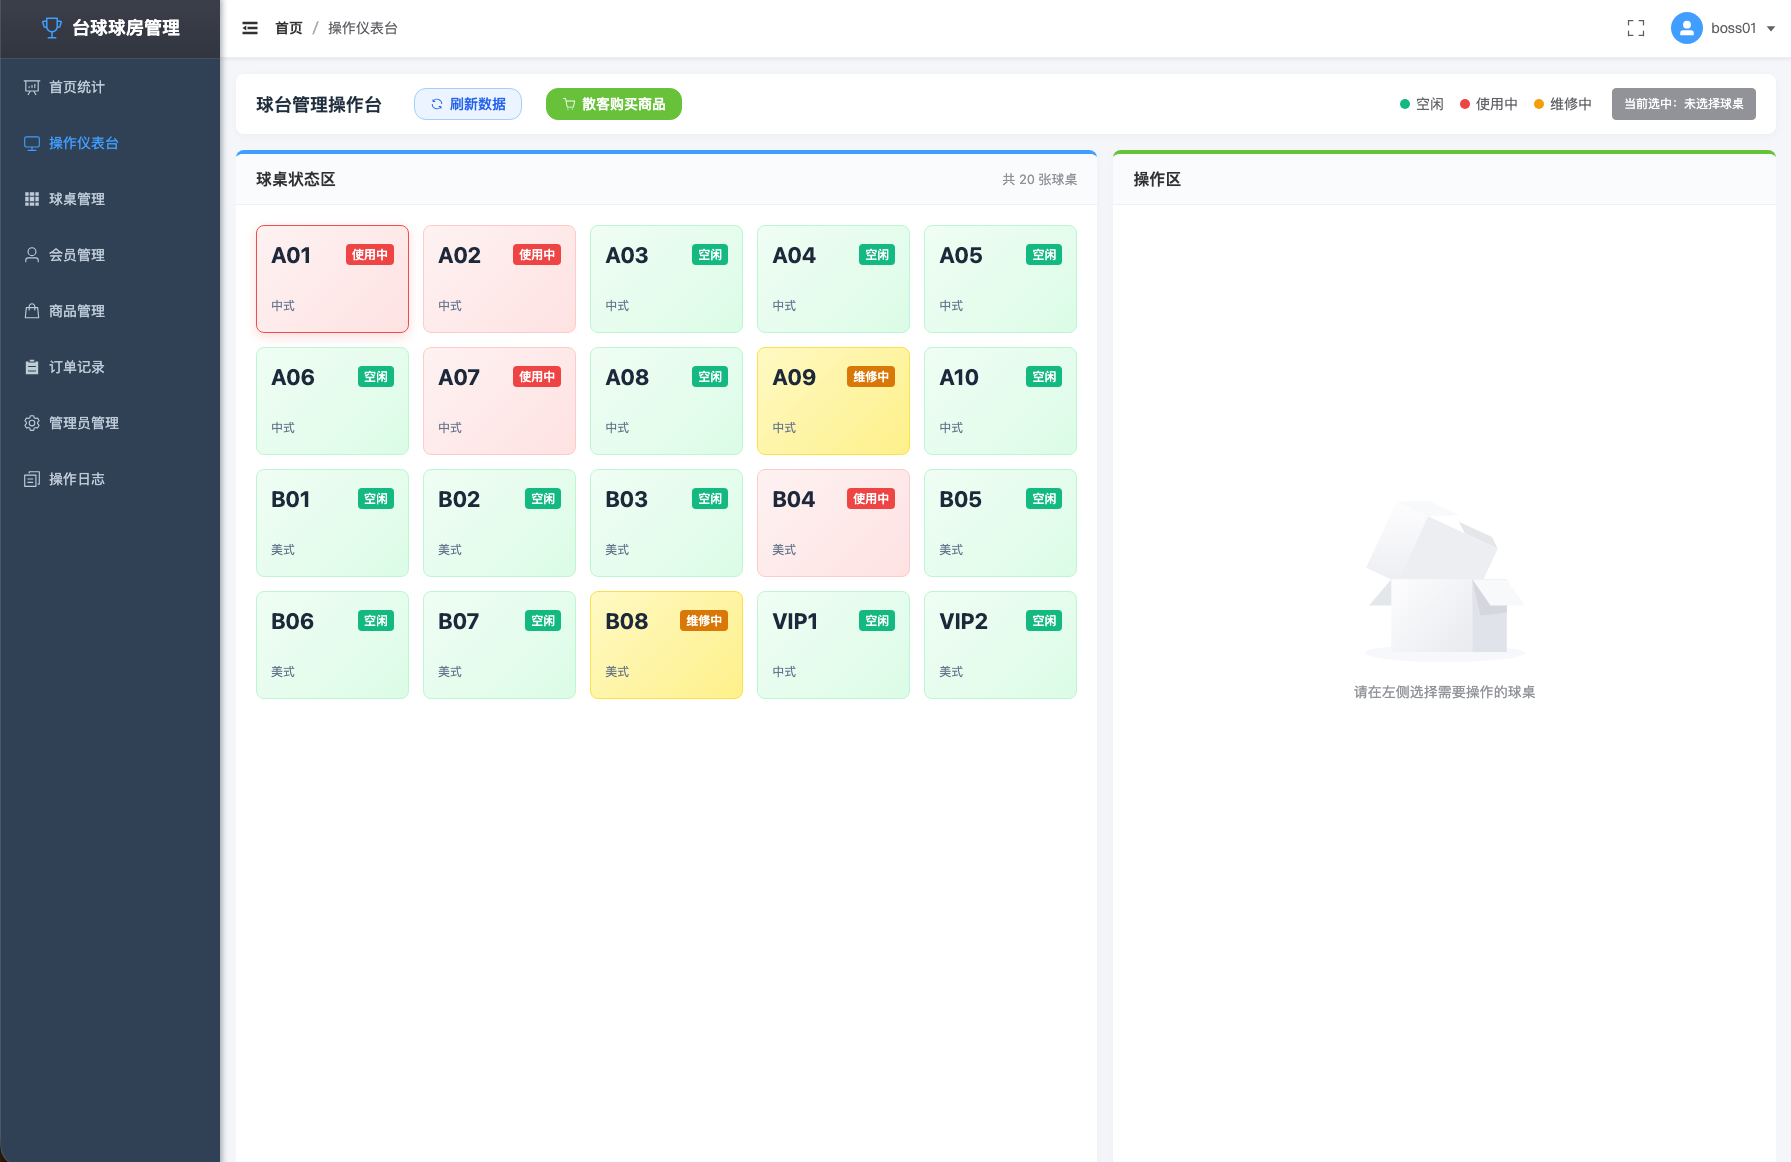Toggle fullscreen mode icon
The width and height of the screenshot is (1791, 1162).
click(1636, 28)
